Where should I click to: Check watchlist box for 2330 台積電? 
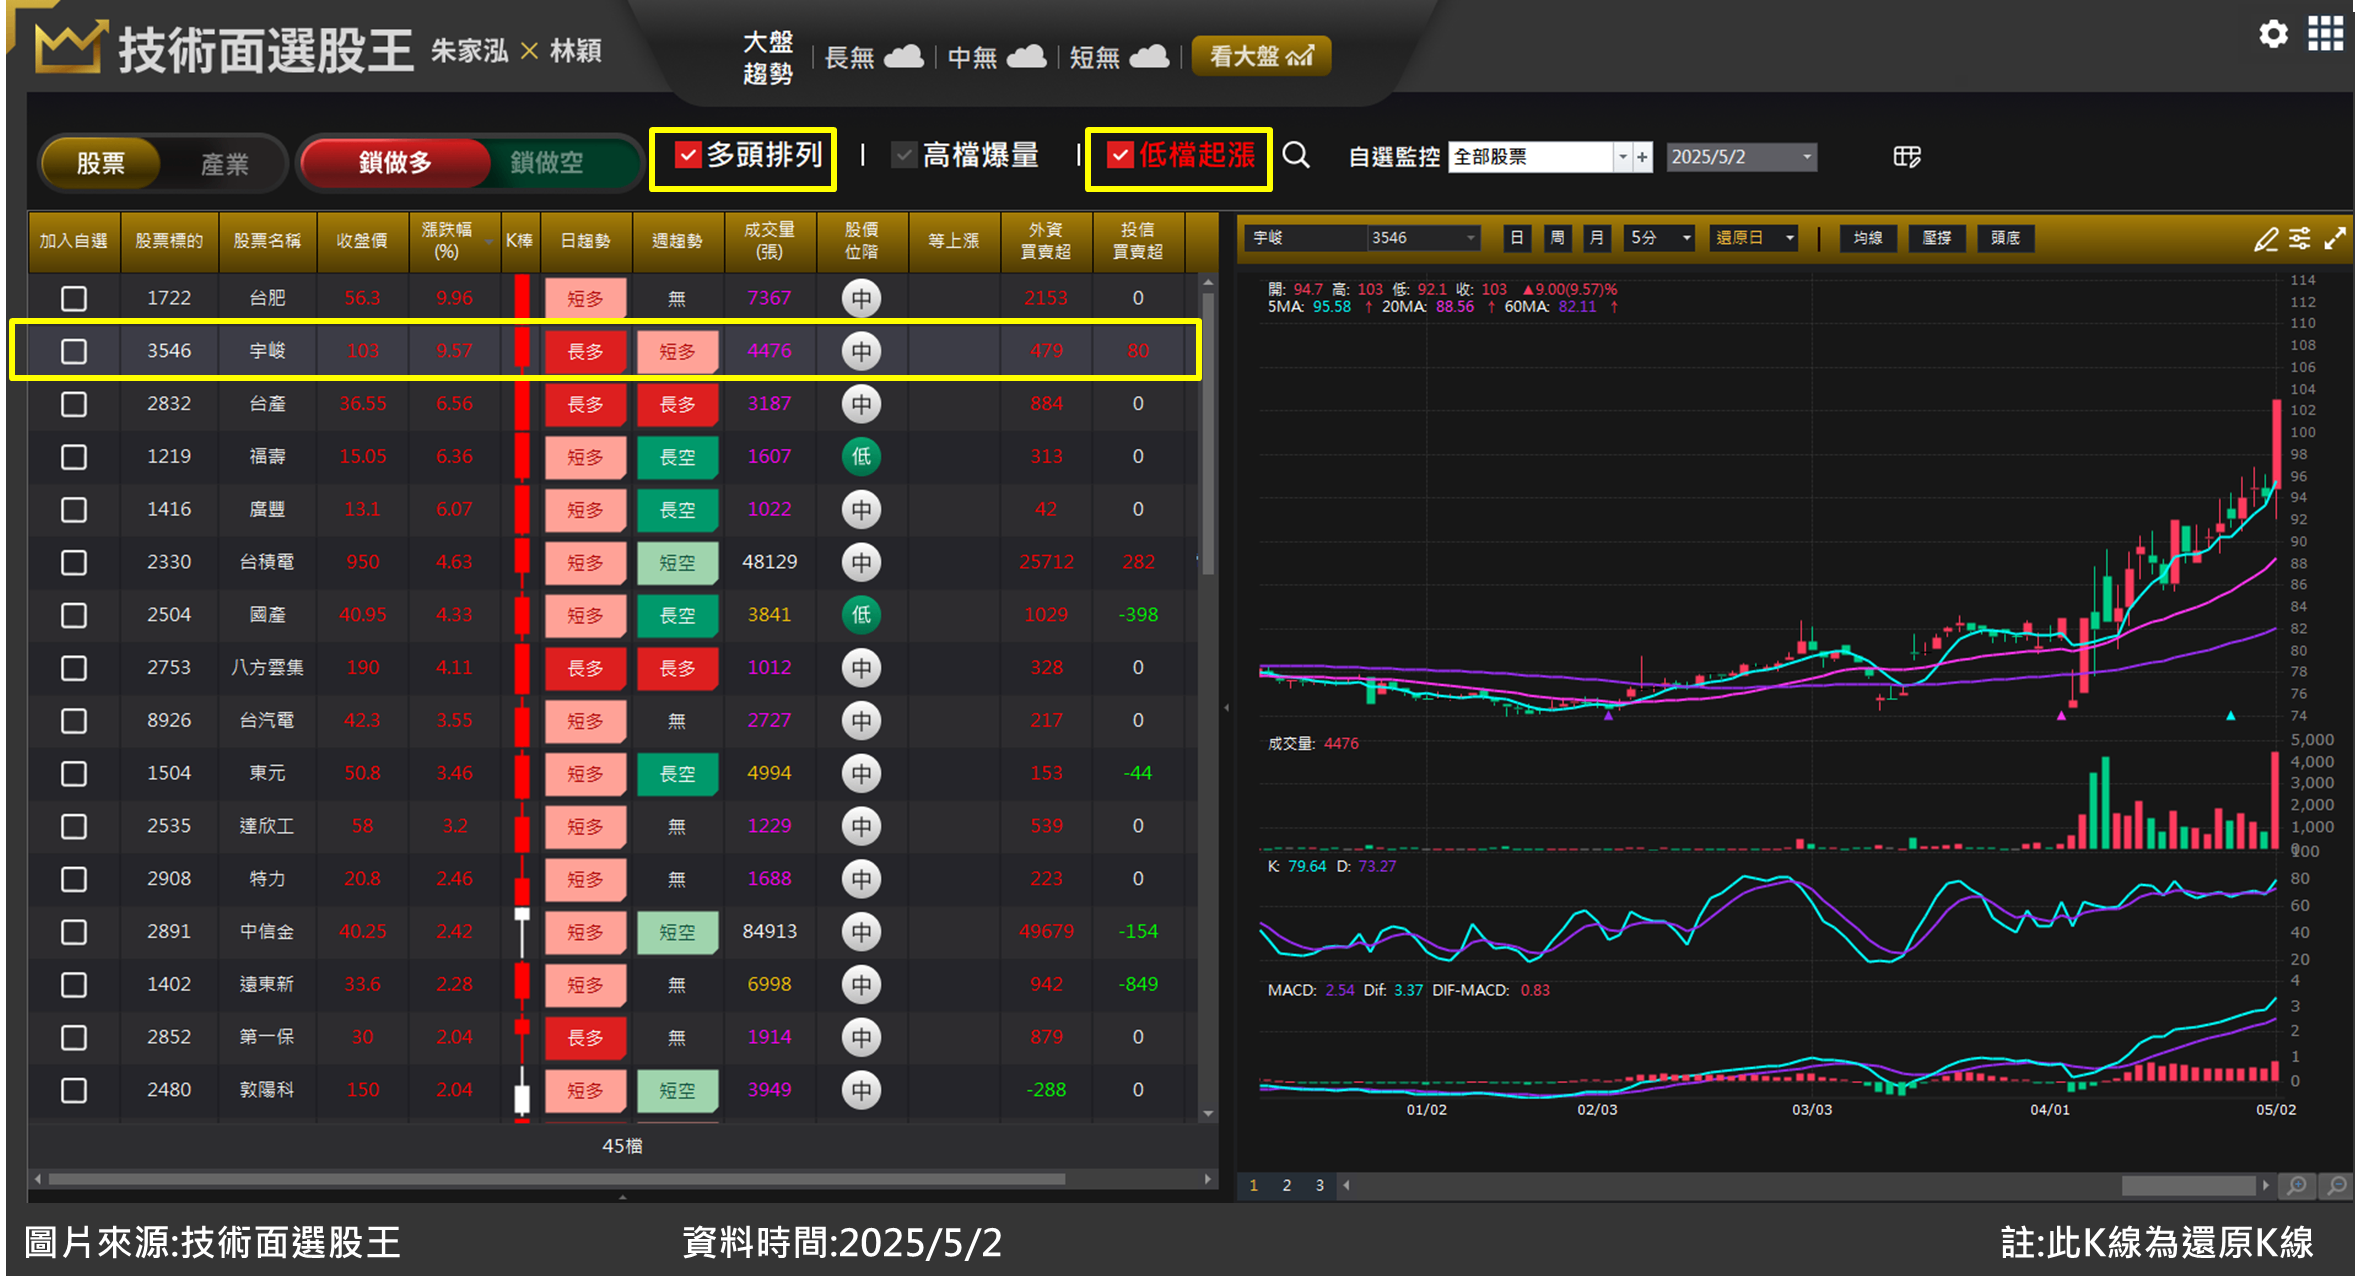[74, 562]
